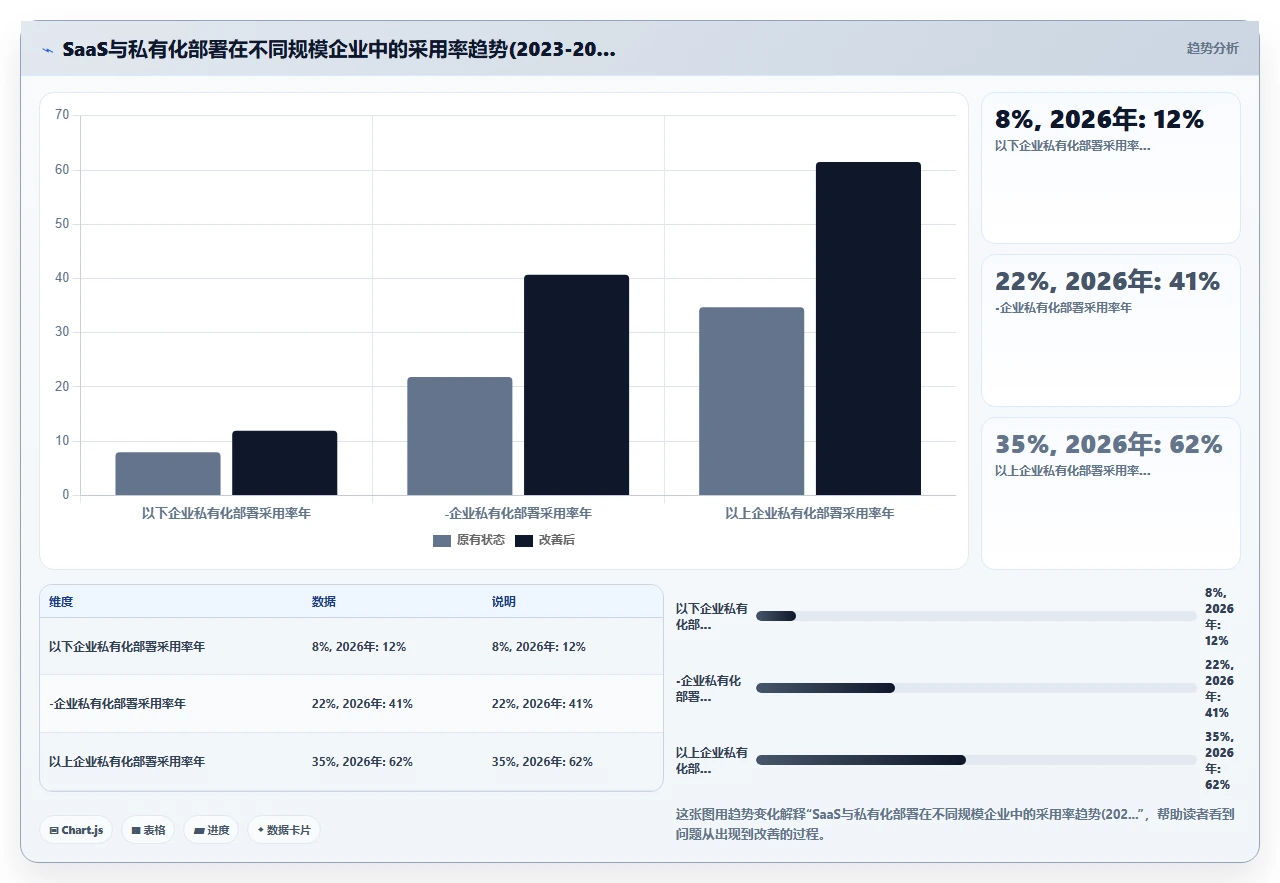
Task: Click the 数据 column header
Action: coord(324,602)
